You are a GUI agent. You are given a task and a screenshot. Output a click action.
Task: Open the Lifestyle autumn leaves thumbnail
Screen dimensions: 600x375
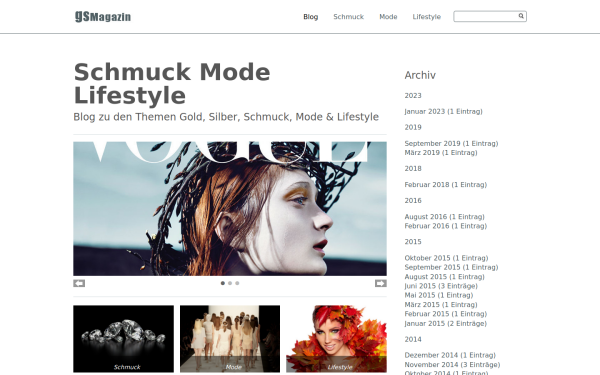click(x=336, y=339)
